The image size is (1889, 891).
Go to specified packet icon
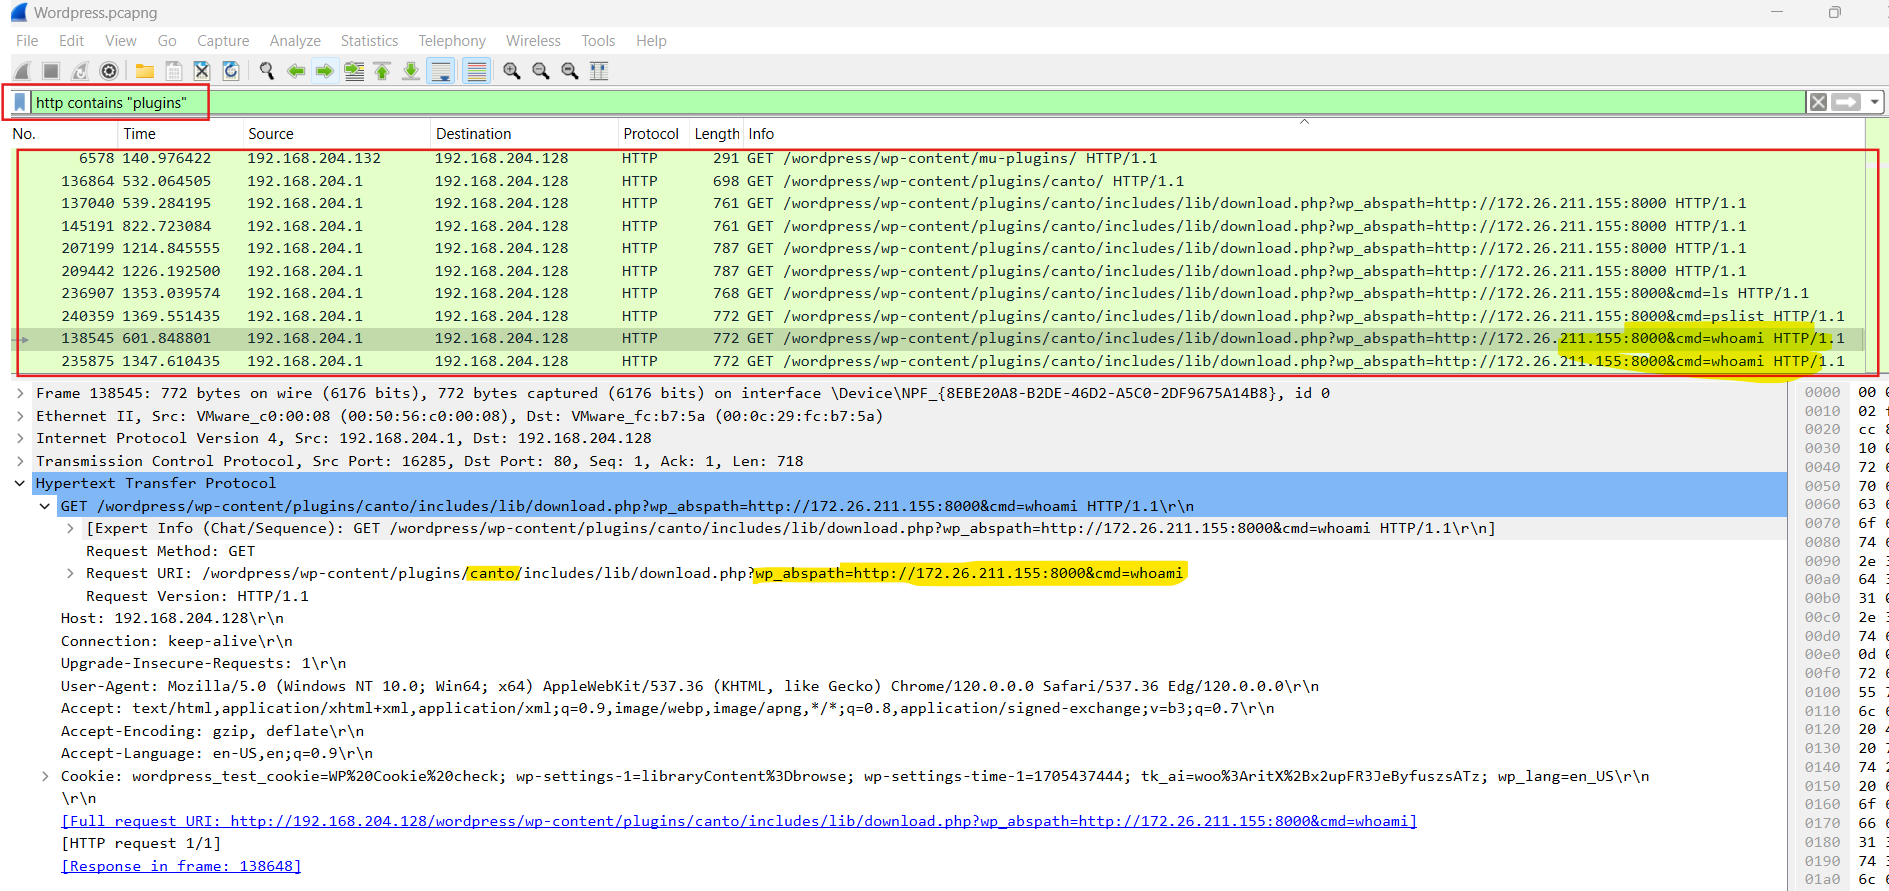pos(354,71)
